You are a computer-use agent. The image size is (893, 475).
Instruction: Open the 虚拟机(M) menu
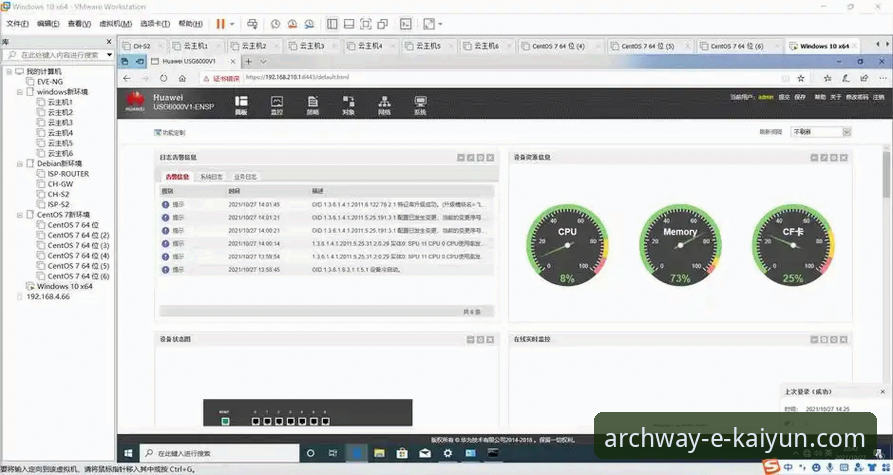117,23
